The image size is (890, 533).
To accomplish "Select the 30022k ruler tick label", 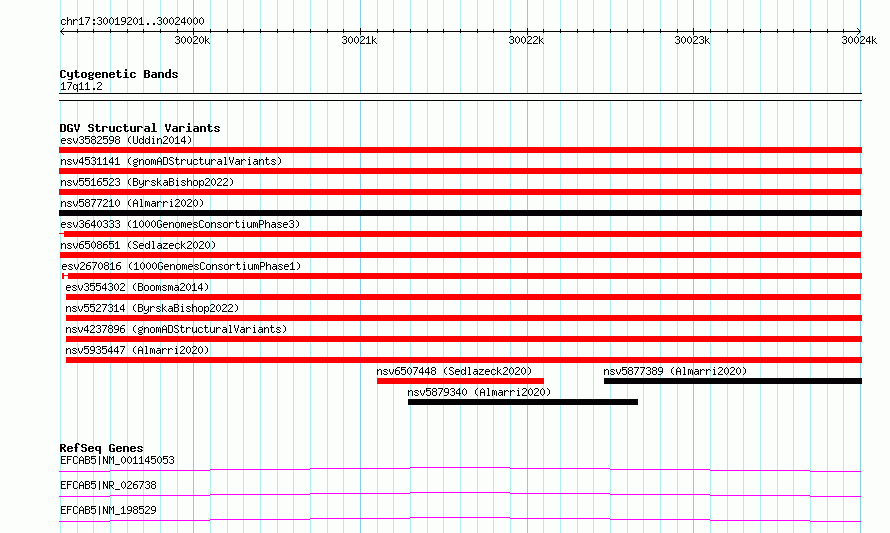I will (526, 40).
